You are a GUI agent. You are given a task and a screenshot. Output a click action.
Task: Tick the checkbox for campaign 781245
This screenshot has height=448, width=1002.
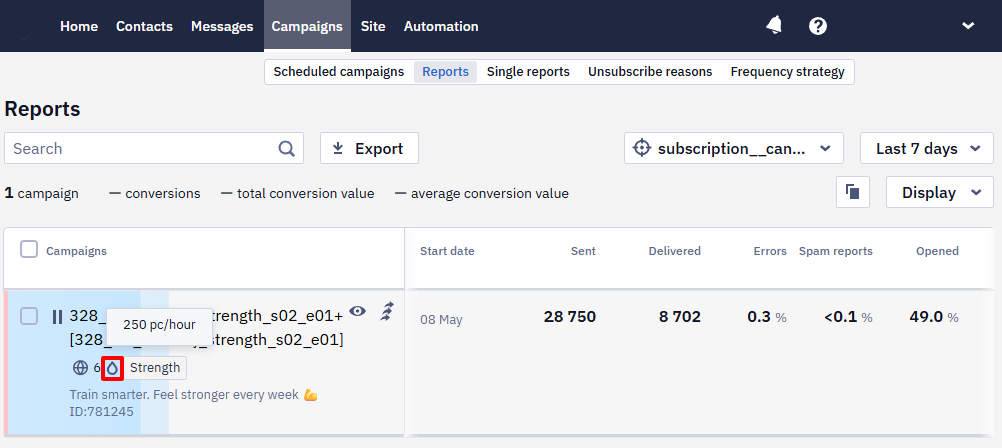[x=29, y=316]
